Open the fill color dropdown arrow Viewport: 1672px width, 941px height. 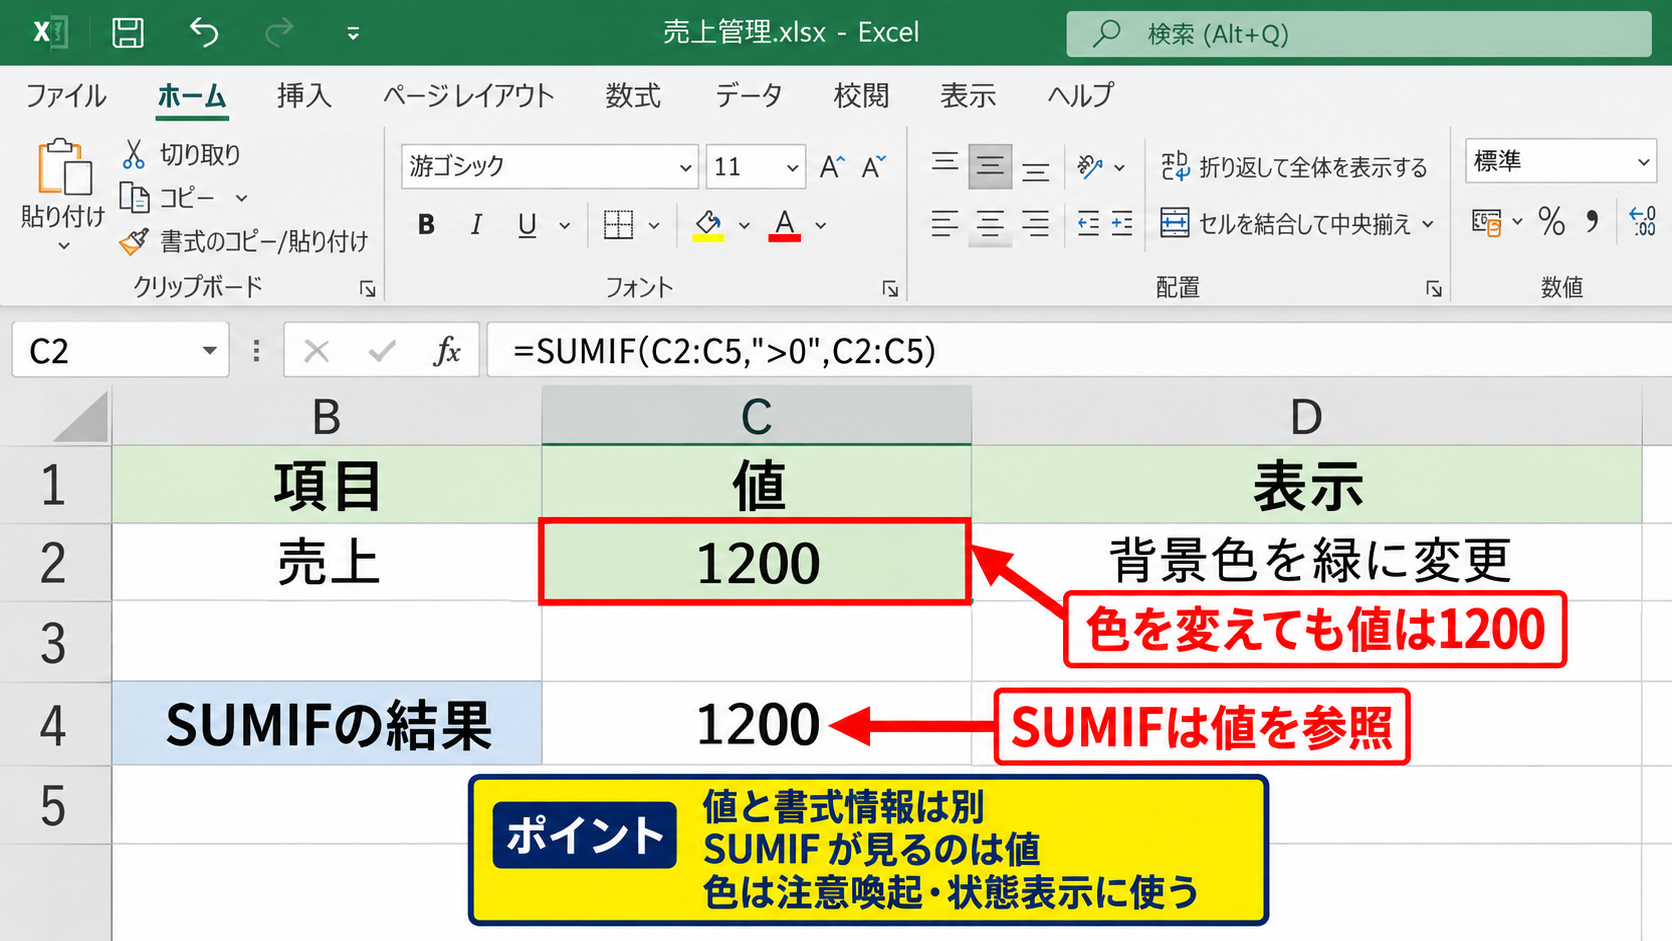(744, 226)
